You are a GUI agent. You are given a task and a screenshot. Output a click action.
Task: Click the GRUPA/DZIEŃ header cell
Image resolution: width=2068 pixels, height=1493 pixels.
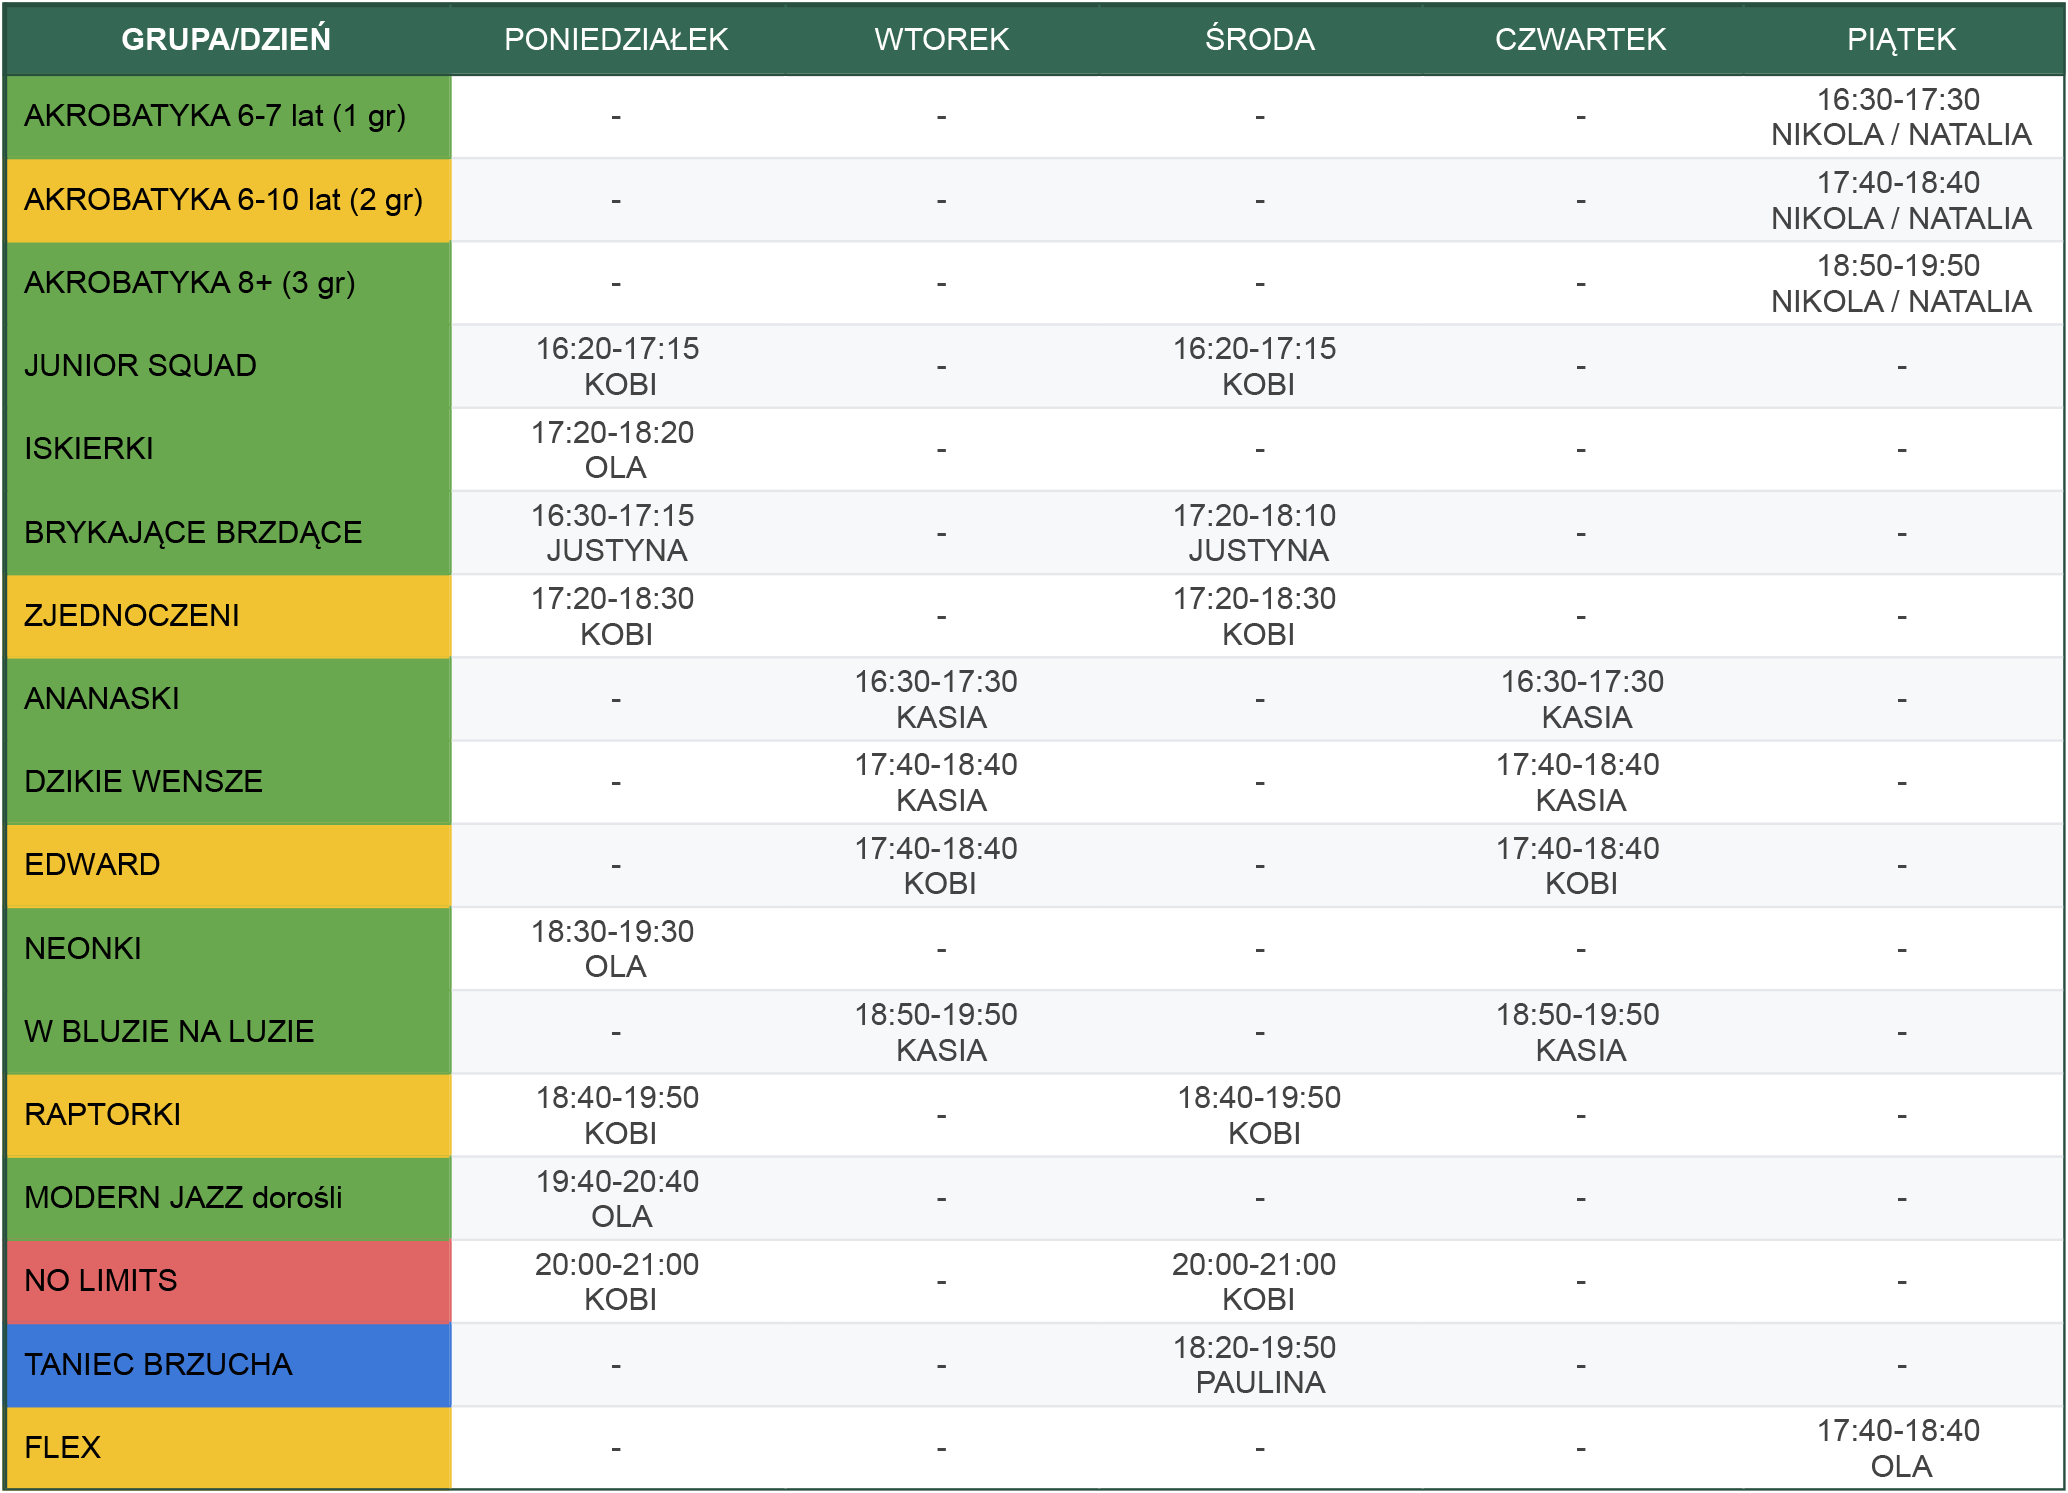tap(227, 39)
